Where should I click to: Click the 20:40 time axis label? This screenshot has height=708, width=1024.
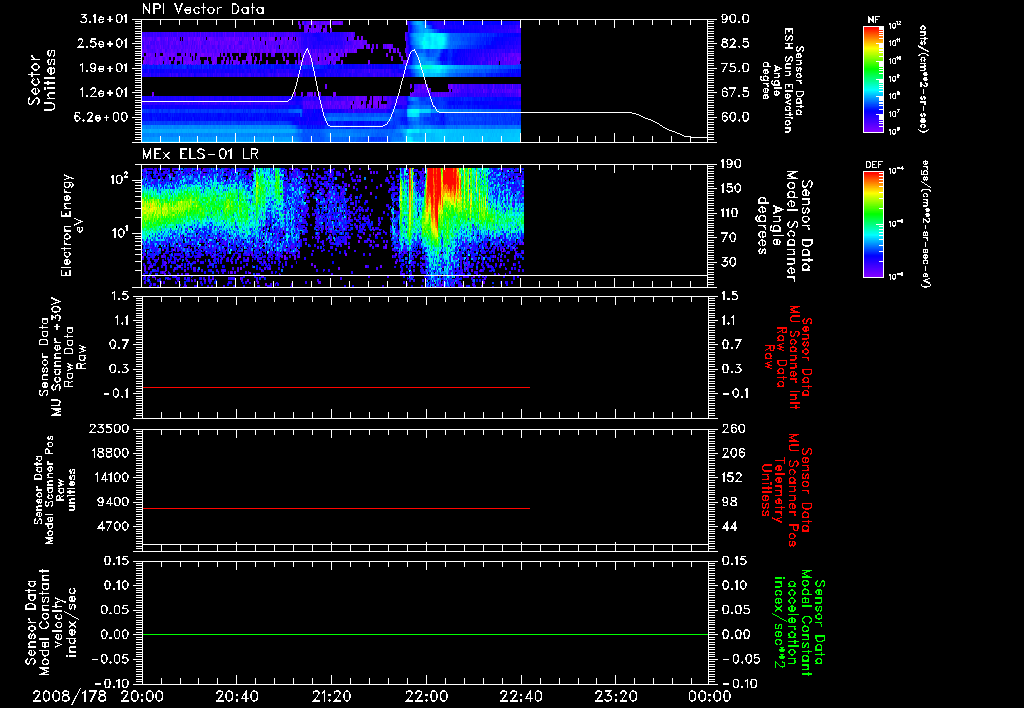236,696
